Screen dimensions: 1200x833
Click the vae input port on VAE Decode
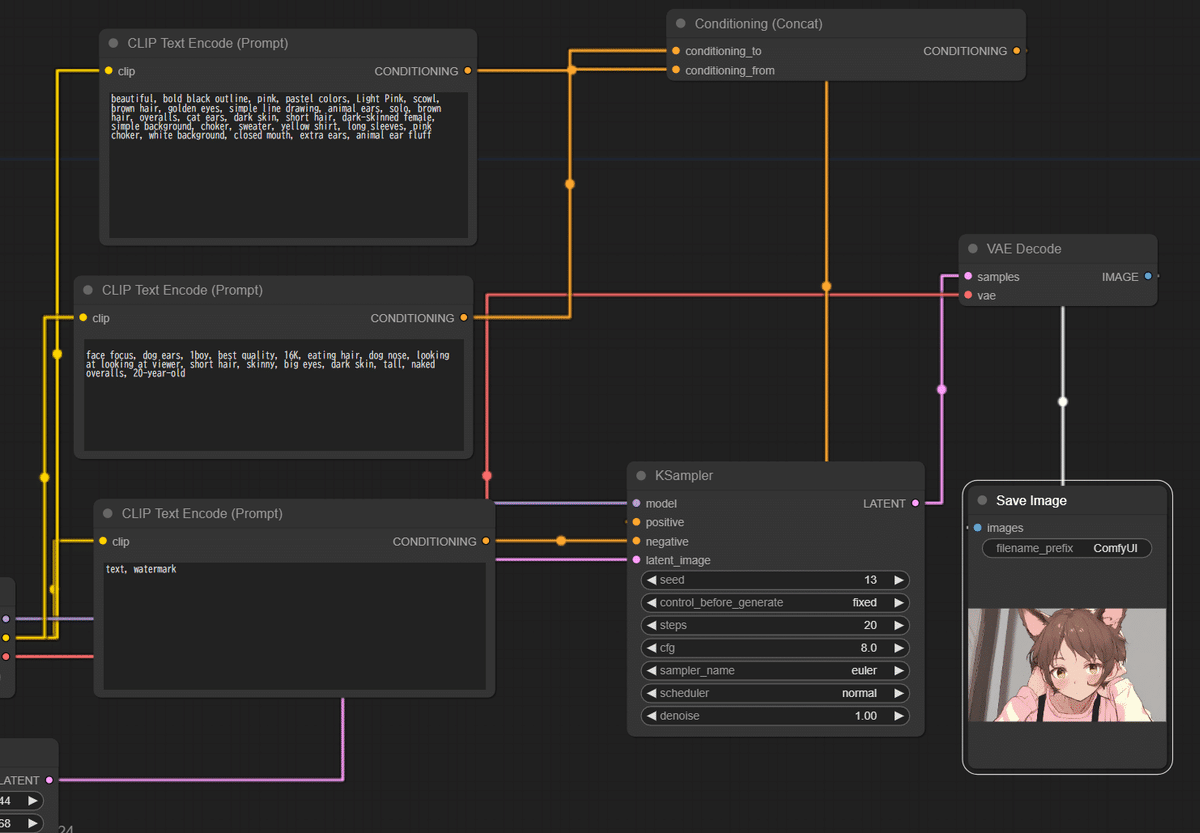coord(968,296)
